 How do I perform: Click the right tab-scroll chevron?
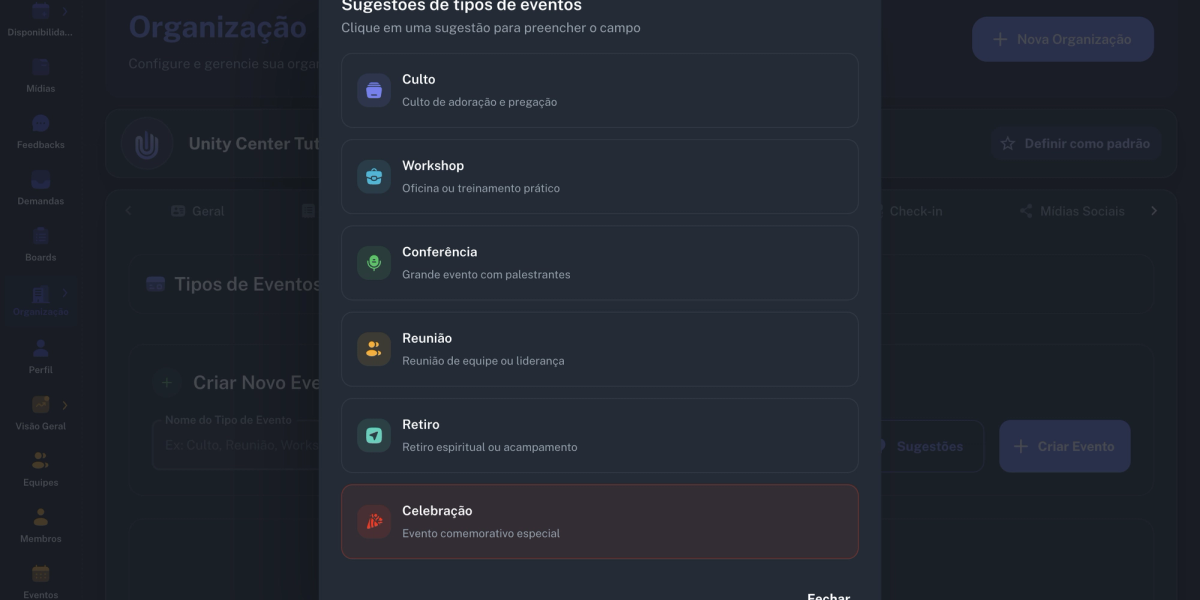[x=1154, y=211]
